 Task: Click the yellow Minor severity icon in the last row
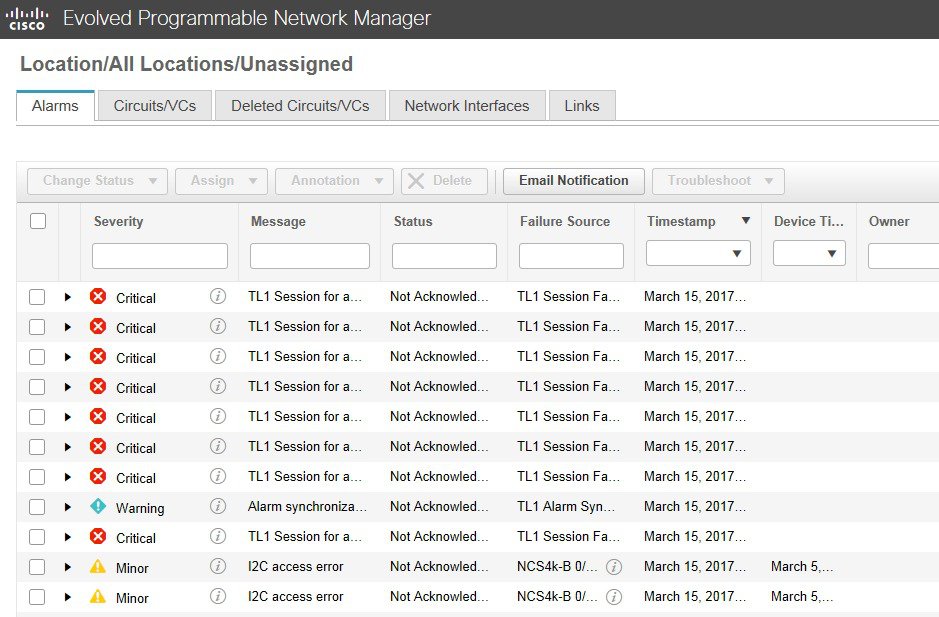[98, 596]
